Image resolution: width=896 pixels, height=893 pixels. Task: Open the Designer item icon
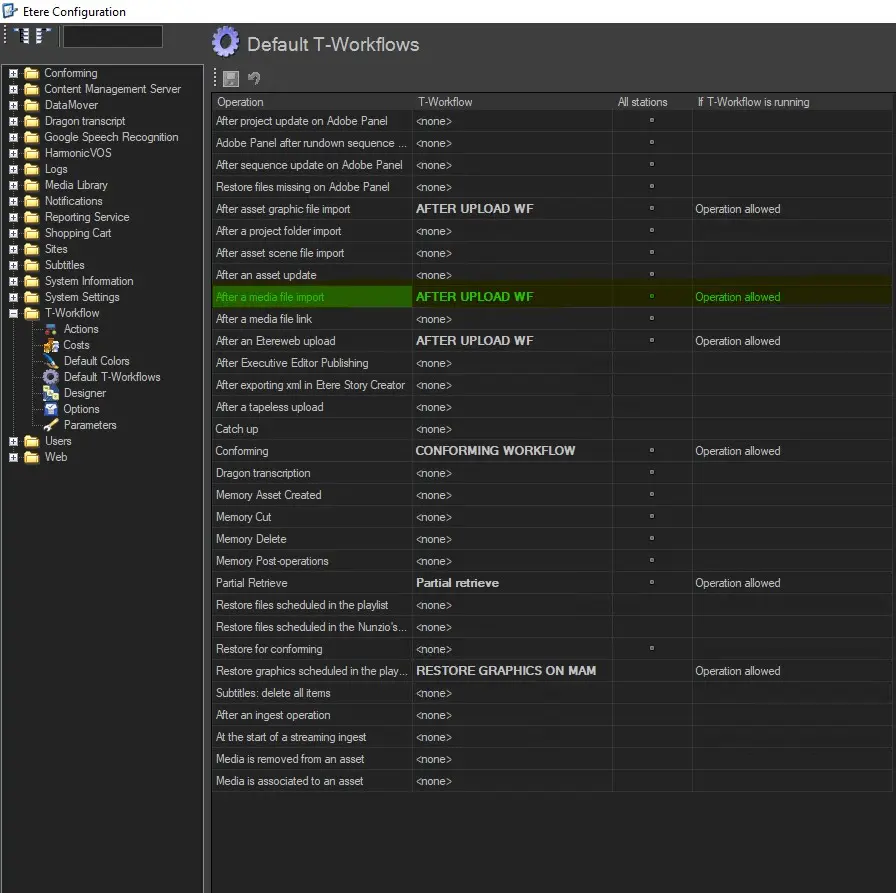tap(51, 393)
